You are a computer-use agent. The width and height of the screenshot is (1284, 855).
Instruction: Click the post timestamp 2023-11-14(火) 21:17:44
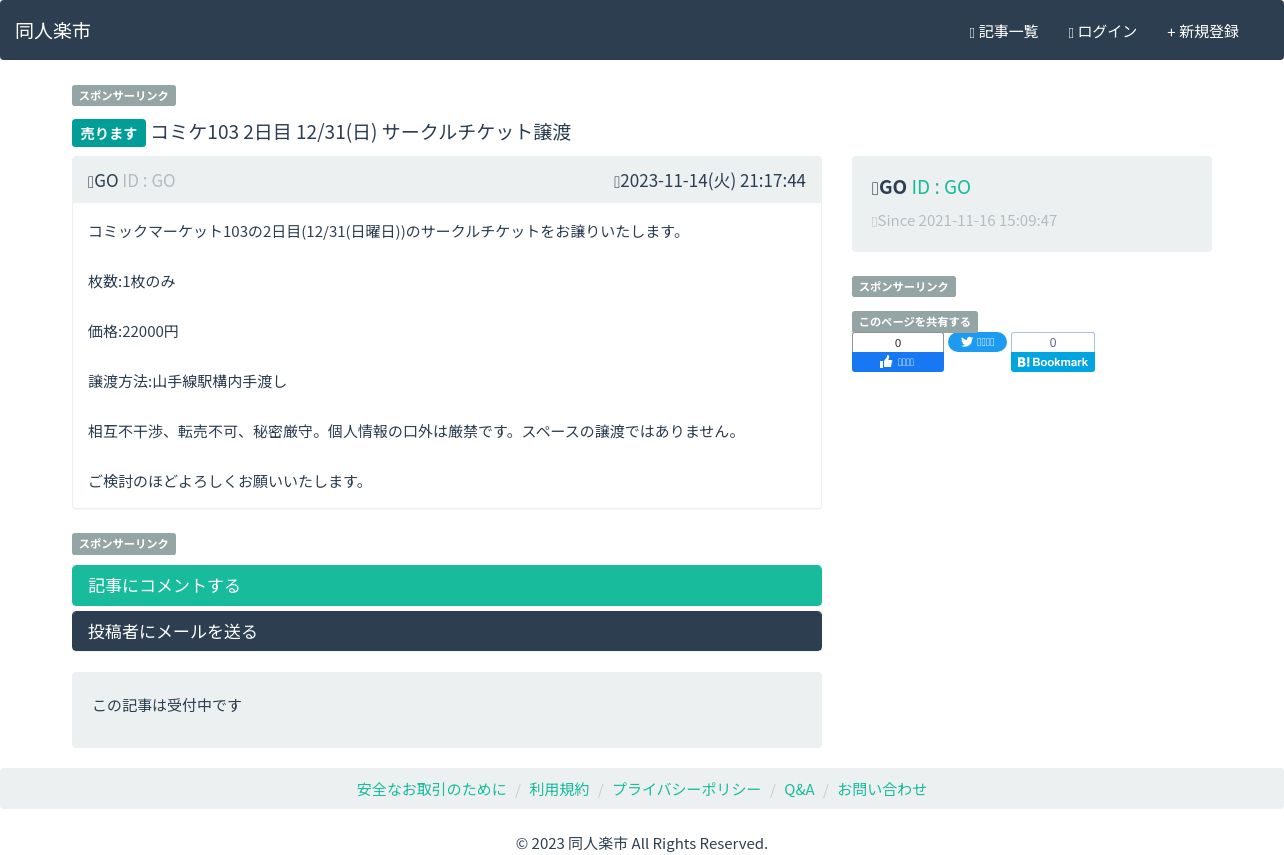tap(710, 181)
